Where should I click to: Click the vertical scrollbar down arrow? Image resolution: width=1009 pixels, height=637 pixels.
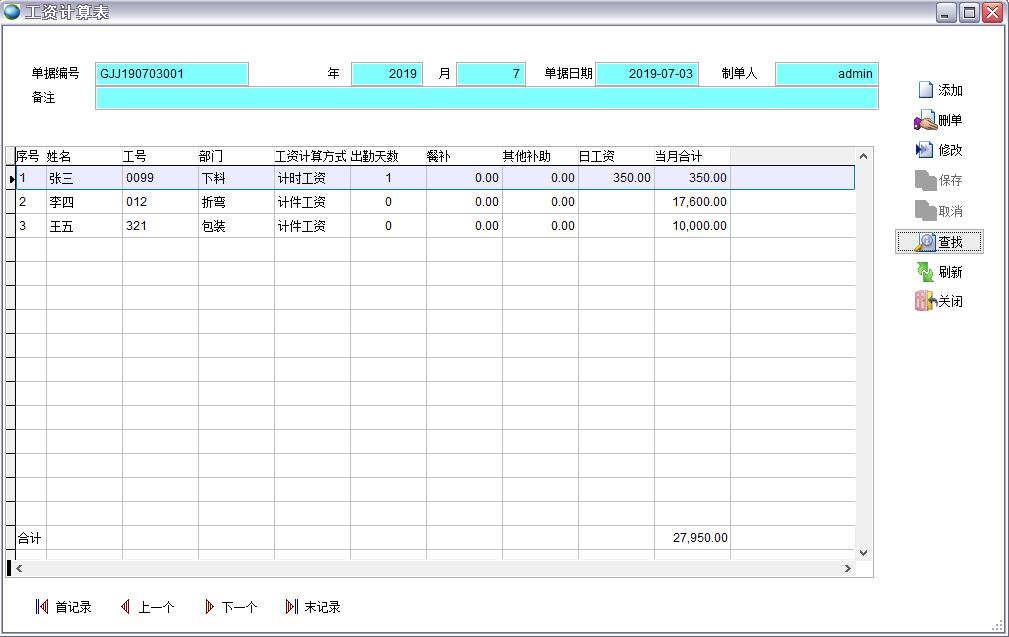pyautogui.click(x=862, y=551)
